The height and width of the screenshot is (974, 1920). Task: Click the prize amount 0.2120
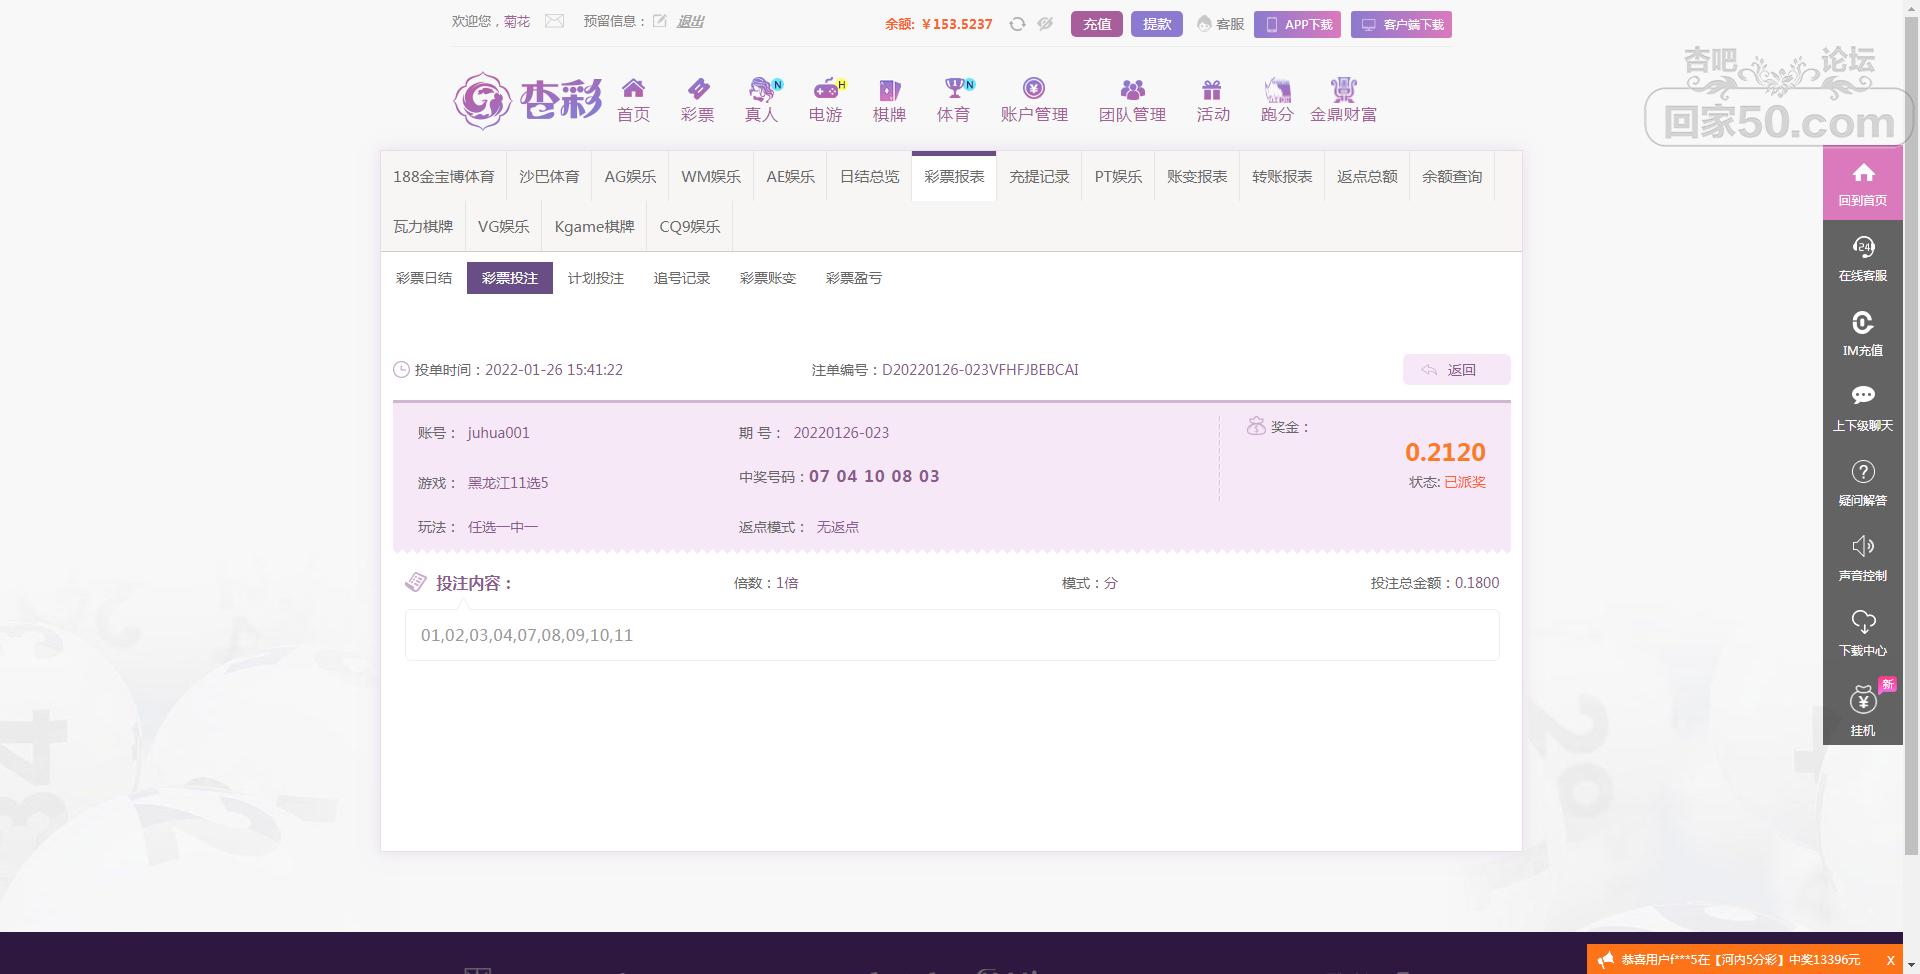[1445, 452]
